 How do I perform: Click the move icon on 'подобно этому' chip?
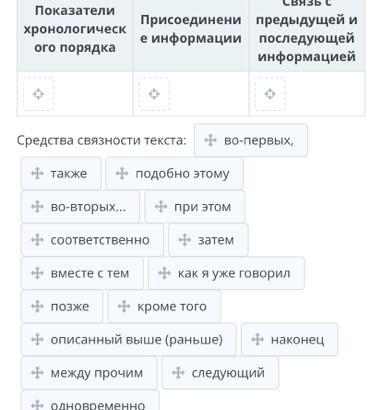click(x=122, y=173)
